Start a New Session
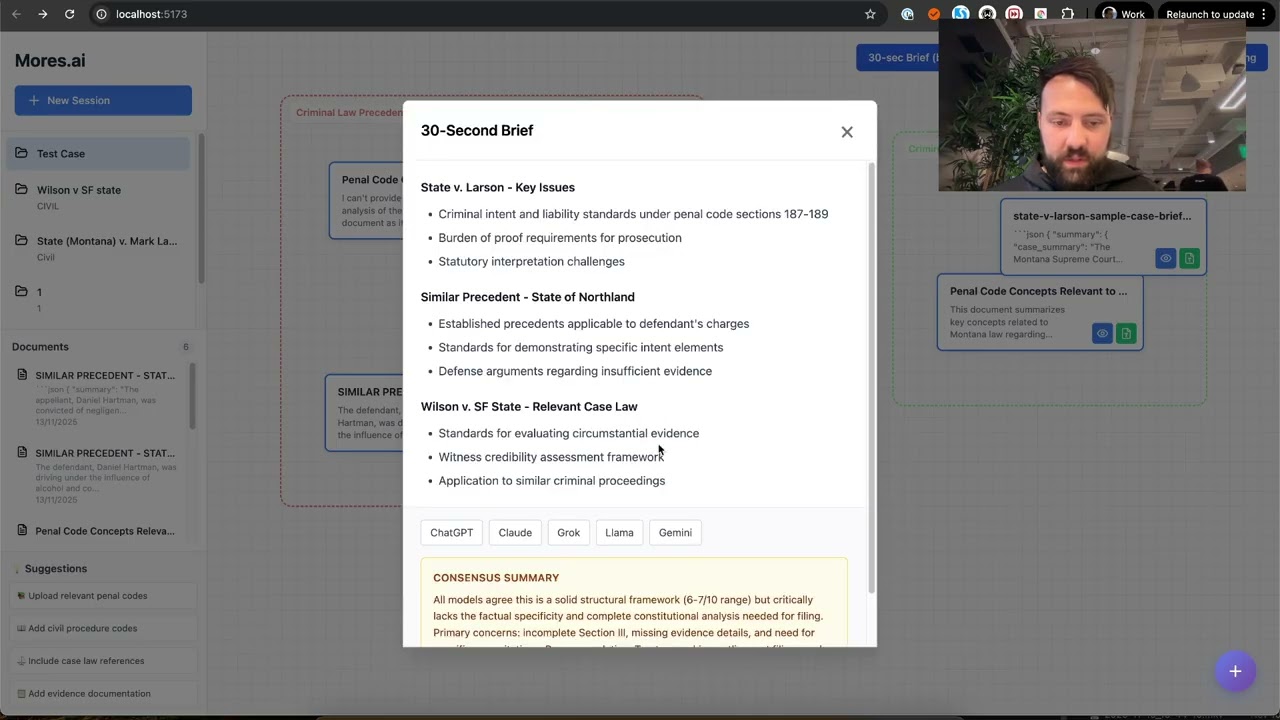Image resolution: width=1280 pixels, height=720 pixels. [103, 100]
